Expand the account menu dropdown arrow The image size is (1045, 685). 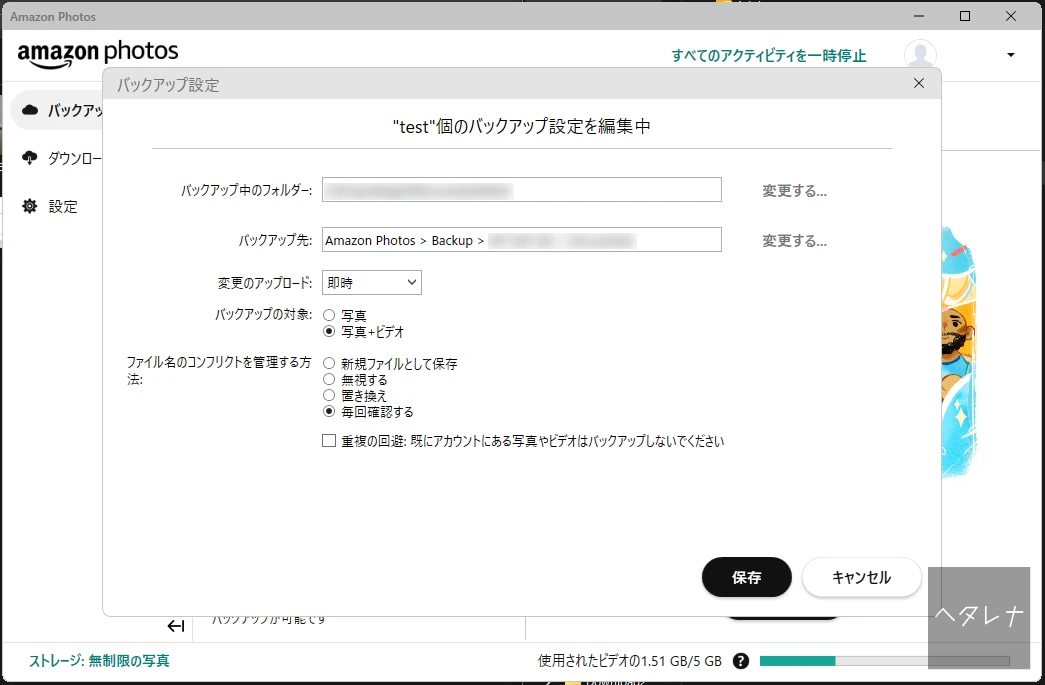(1010, 56)
